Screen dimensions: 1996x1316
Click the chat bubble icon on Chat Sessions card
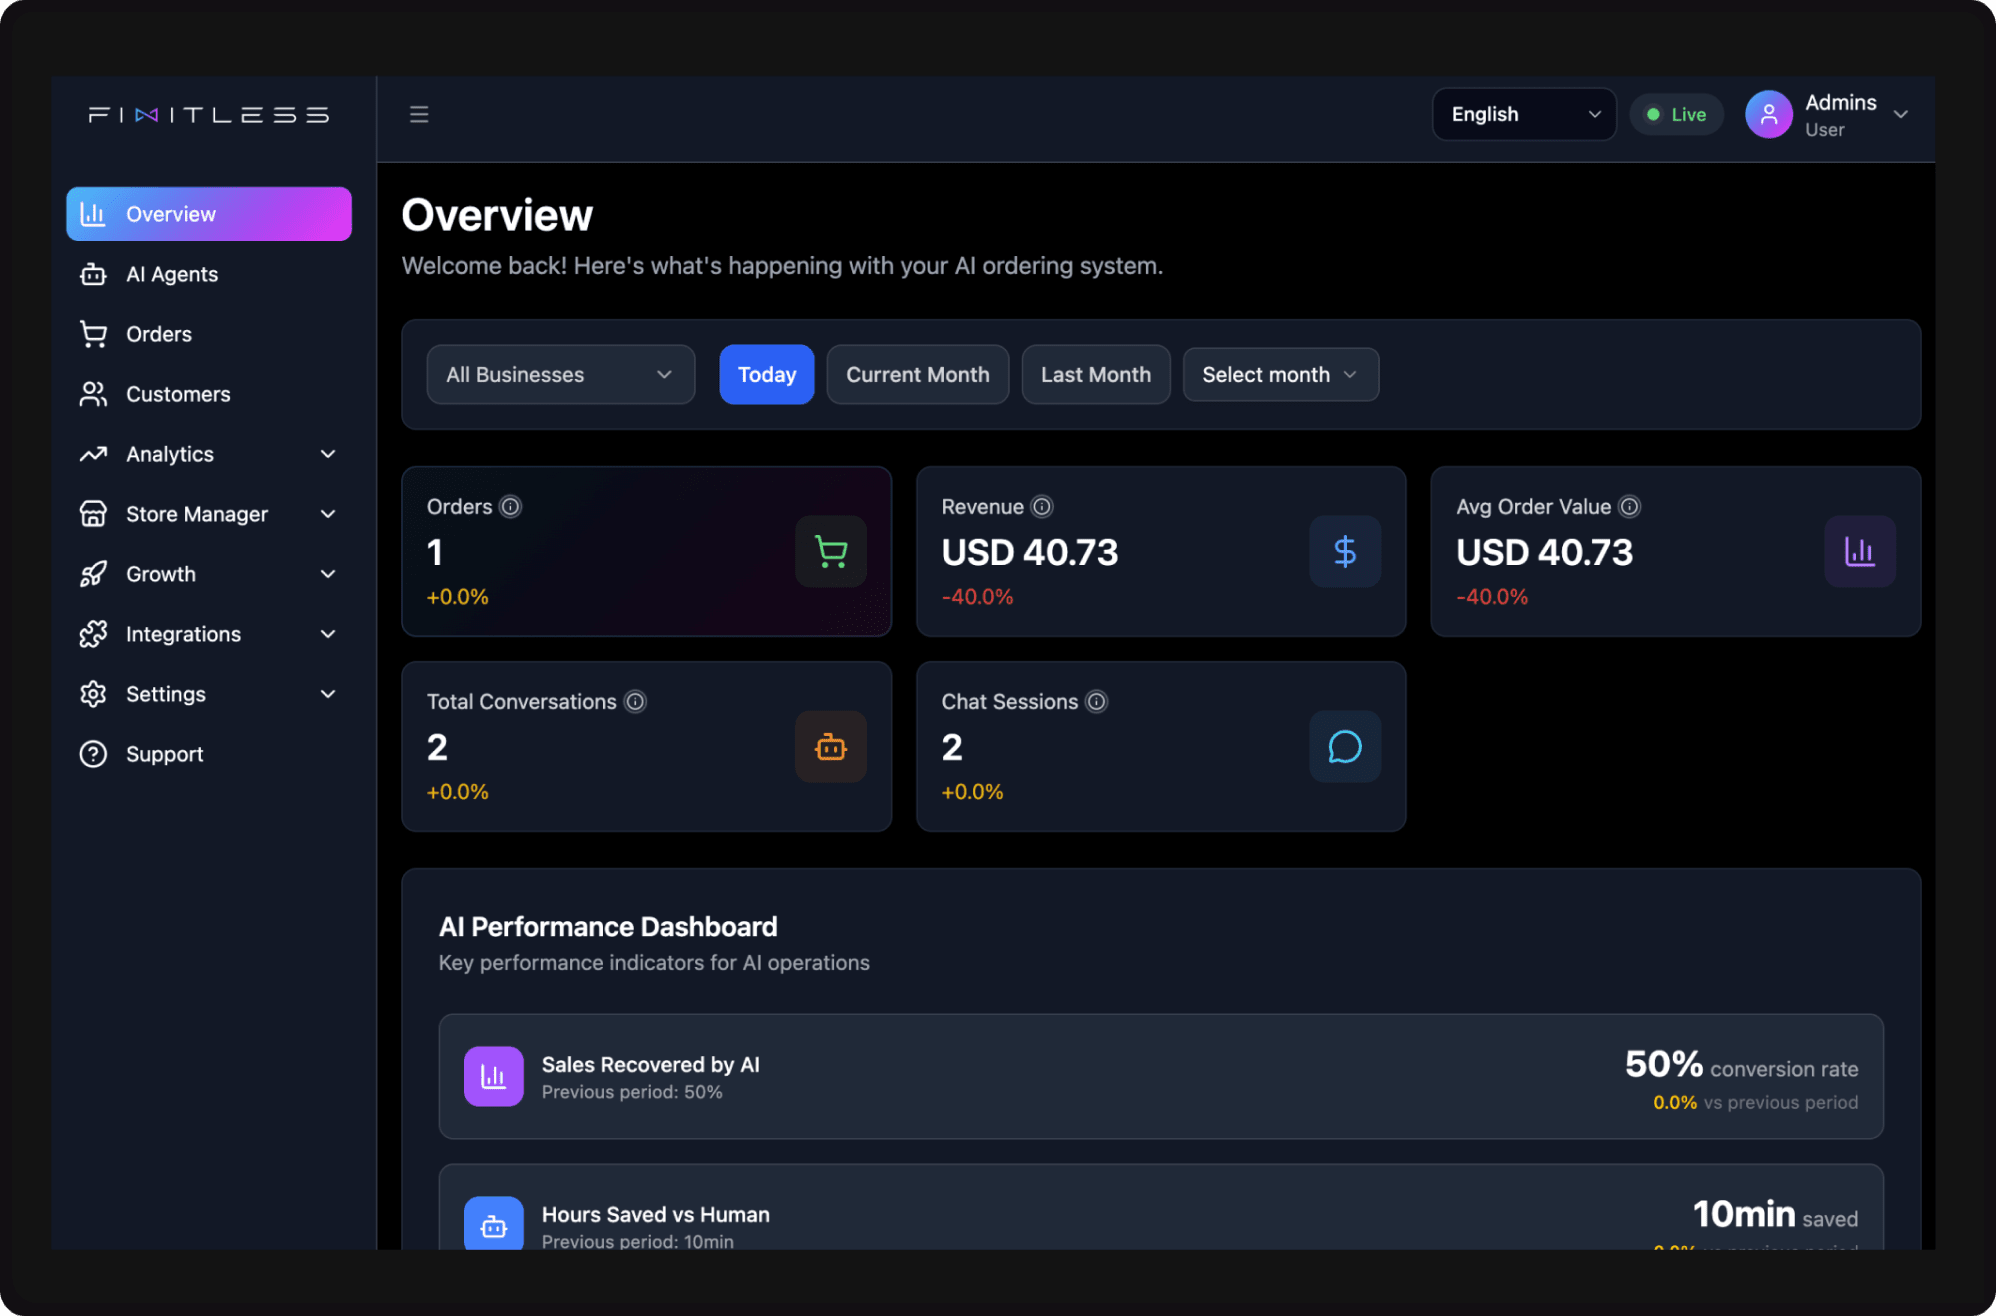coord(1345,746)
